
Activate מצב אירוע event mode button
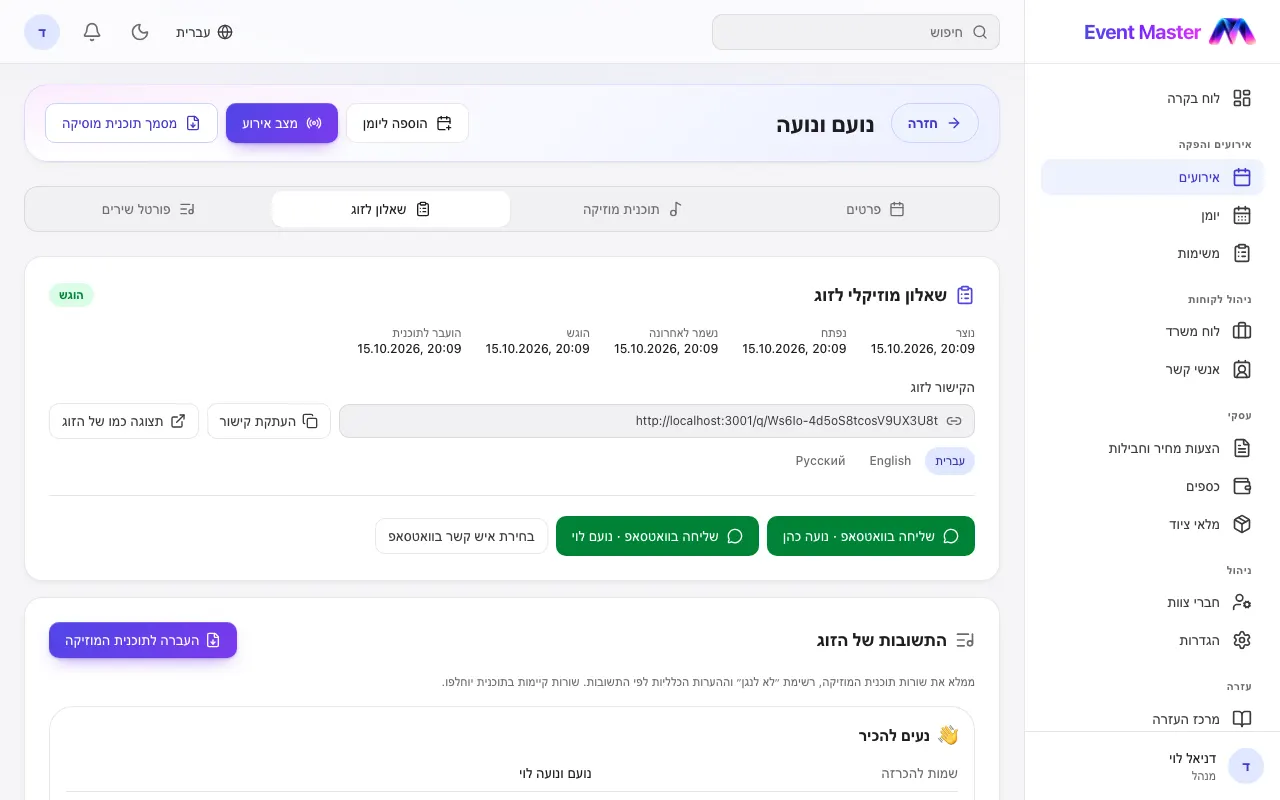pos(282,123)
